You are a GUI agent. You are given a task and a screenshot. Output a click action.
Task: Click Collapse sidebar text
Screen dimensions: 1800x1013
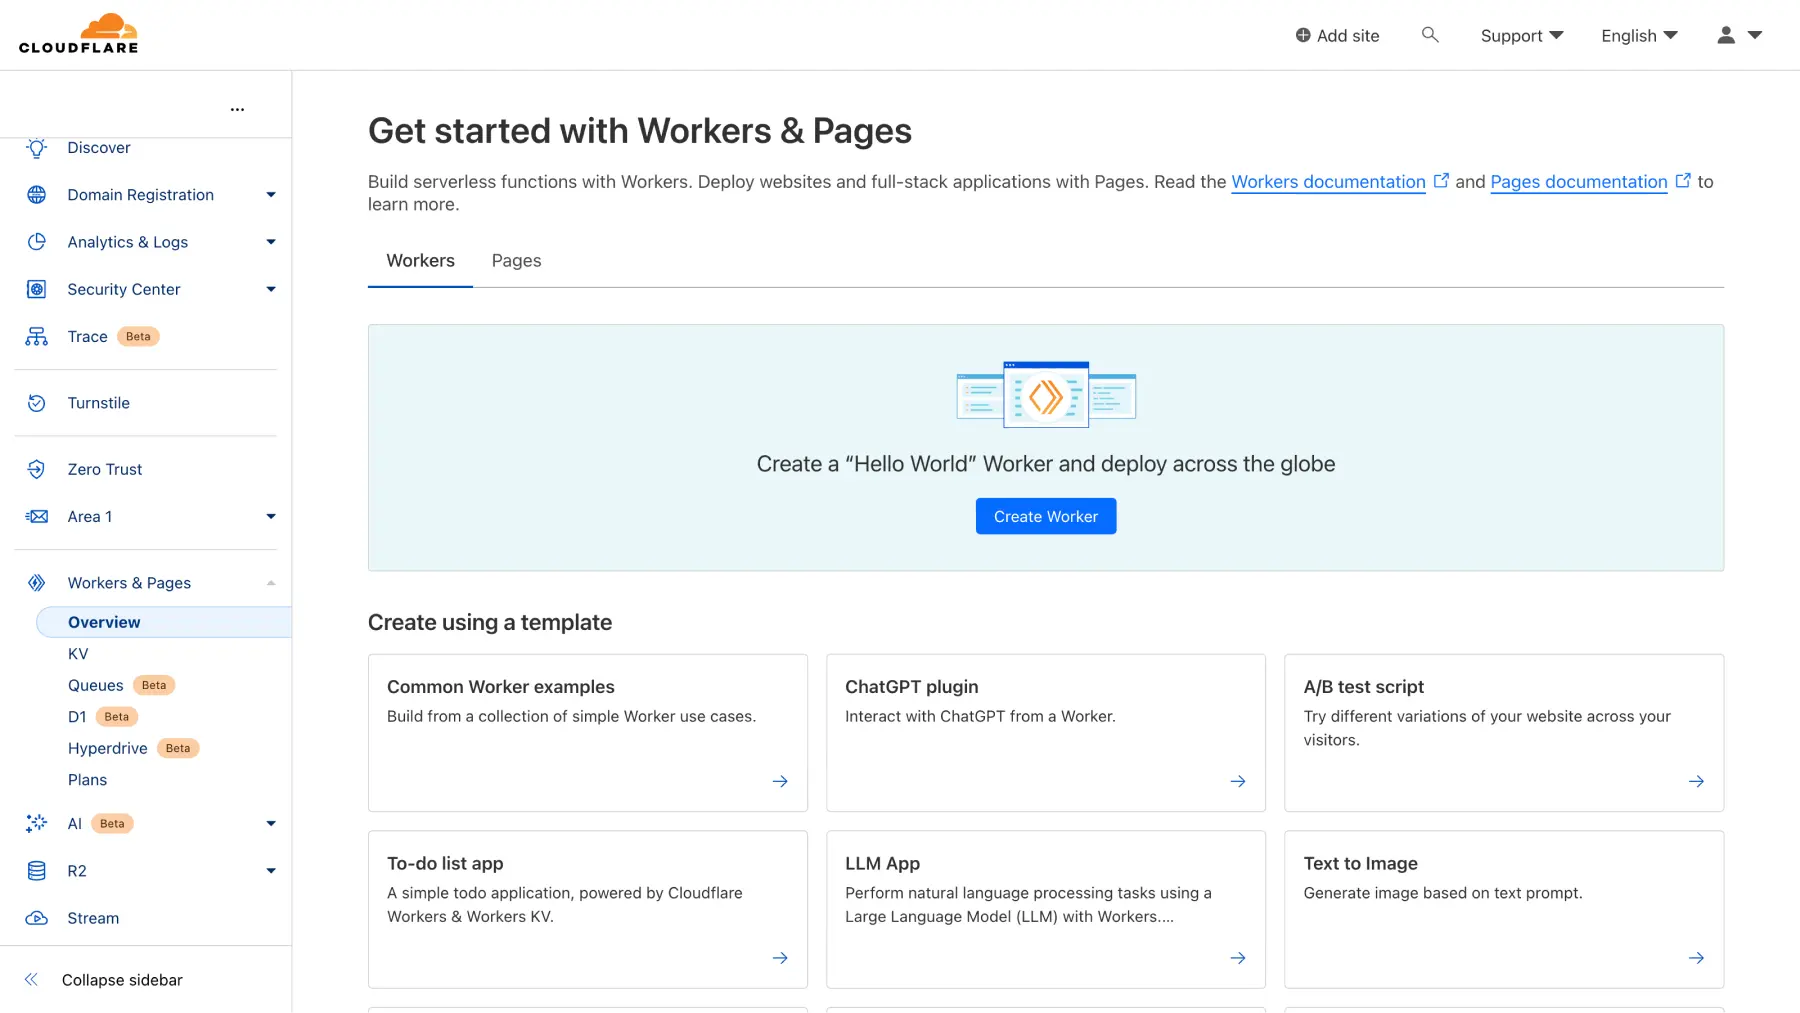point(122,980)
